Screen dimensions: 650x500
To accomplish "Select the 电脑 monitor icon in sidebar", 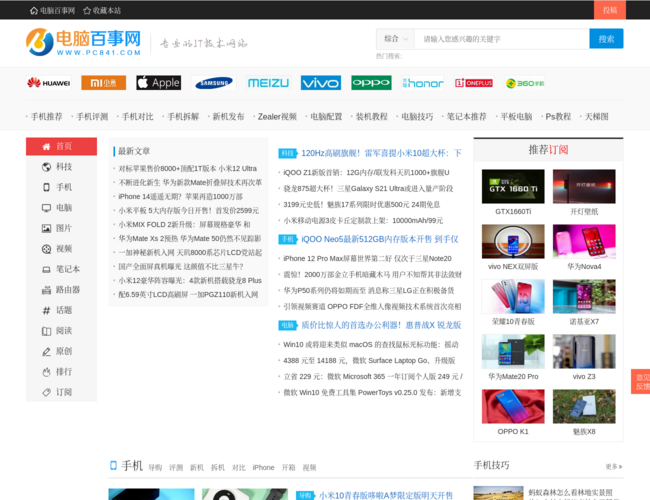I will pos(46,208).
